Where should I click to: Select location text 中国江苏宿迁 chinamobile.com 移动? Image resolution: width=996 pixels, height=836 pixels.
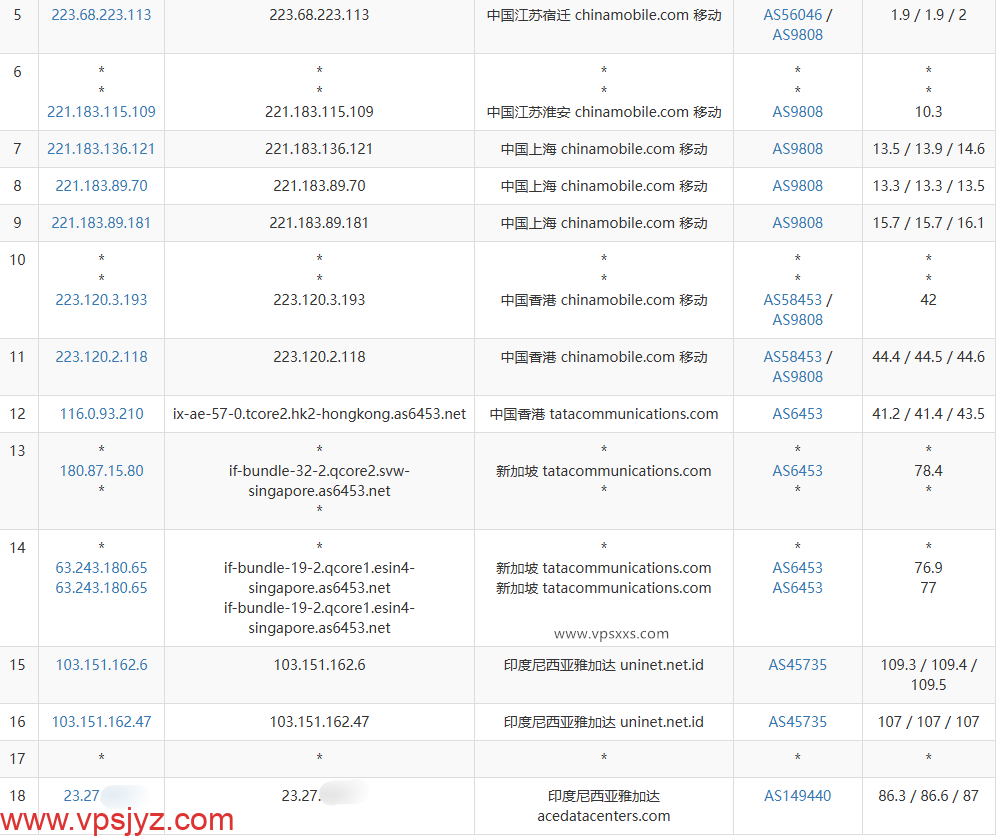(603, 15)
